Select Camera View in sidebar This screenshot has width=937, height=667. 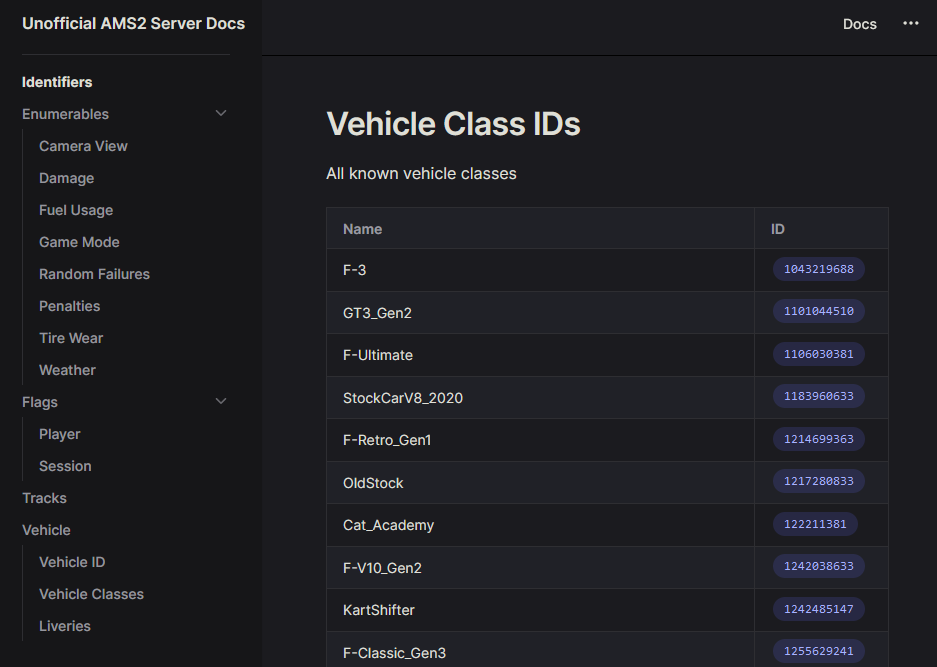(x=83, y=146)
